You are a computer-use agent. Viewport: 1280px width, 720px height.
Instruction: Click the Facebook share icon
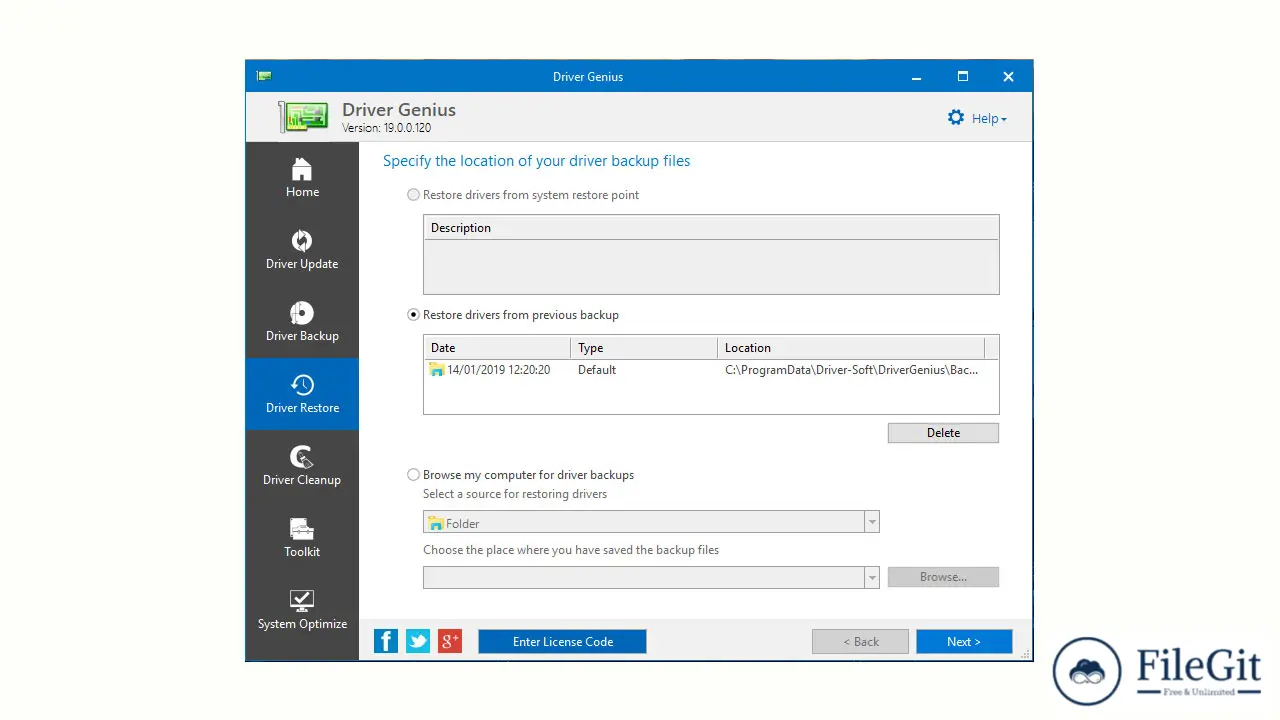pos(386,641)
